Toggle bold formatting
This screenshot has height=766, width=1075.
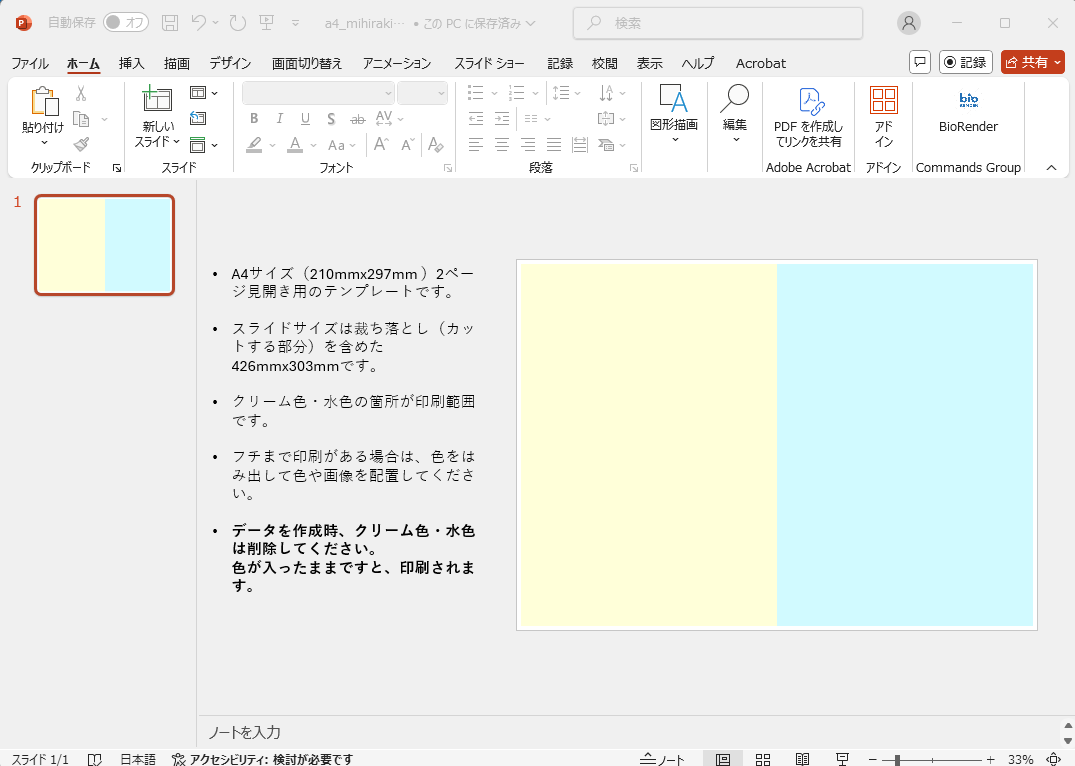pyautogui.click(x=253, y=118)
